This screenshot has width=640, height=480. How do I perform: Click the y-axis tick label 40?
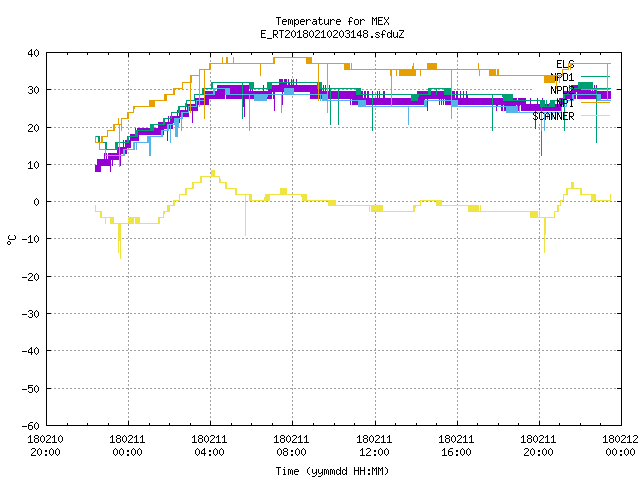[x=33, y=53]
